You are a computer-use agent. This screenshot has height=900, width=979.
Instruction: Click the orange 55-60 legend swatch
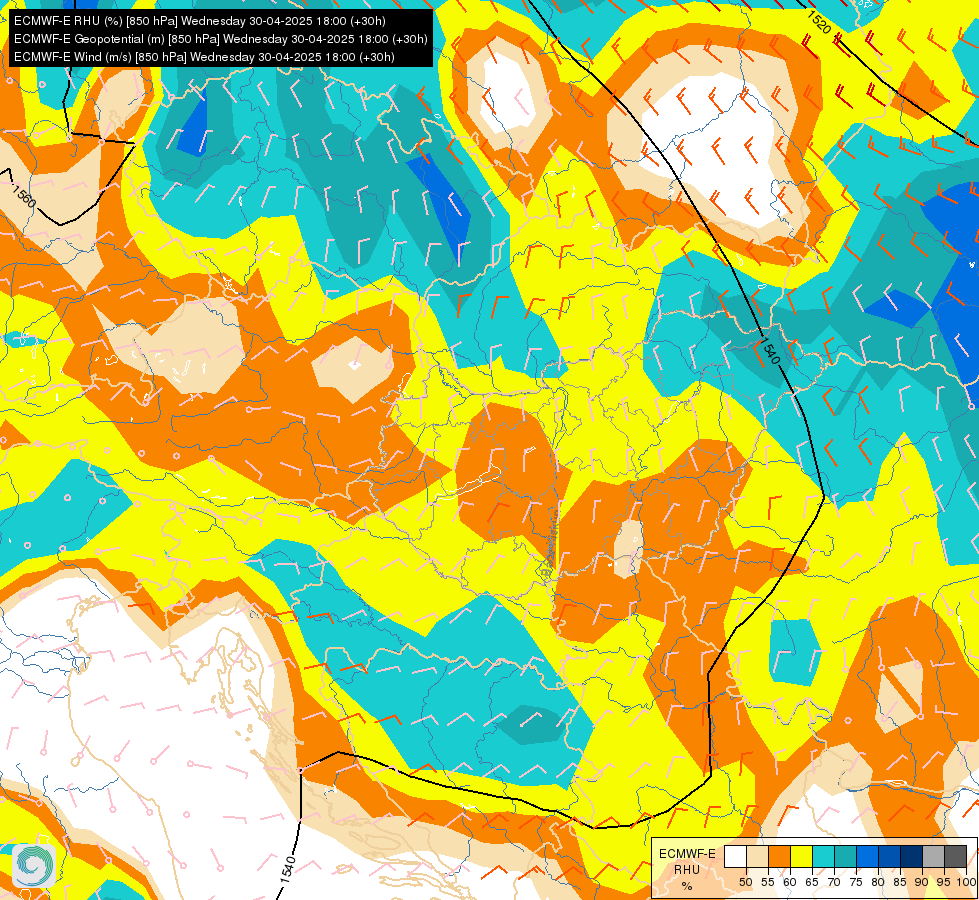coord(779,856)
